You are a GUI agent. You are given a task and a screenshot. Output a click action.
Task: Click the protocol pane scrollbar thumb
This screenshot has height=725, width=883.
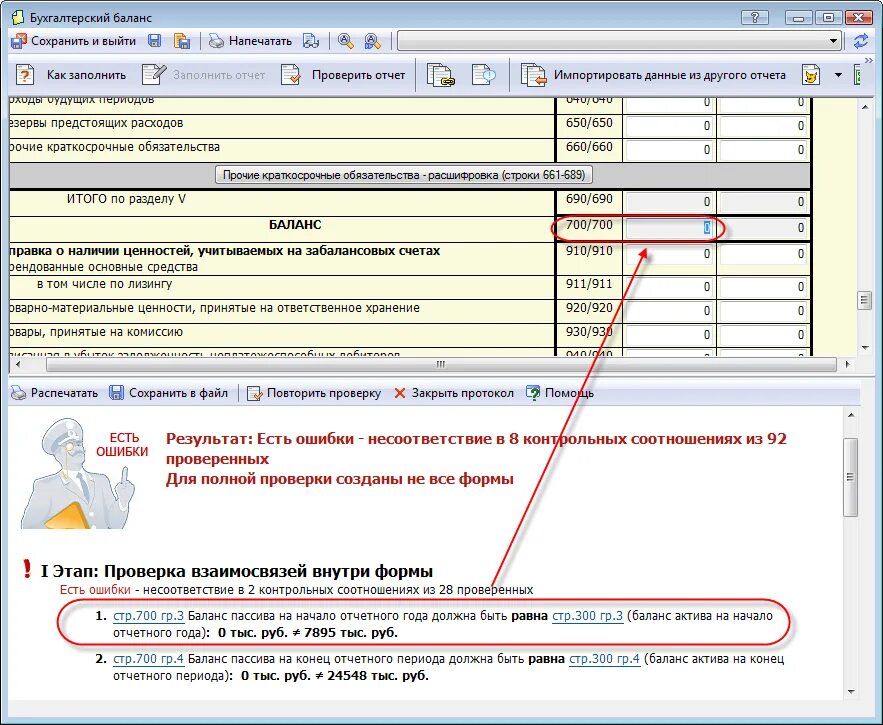coord(851,477)
